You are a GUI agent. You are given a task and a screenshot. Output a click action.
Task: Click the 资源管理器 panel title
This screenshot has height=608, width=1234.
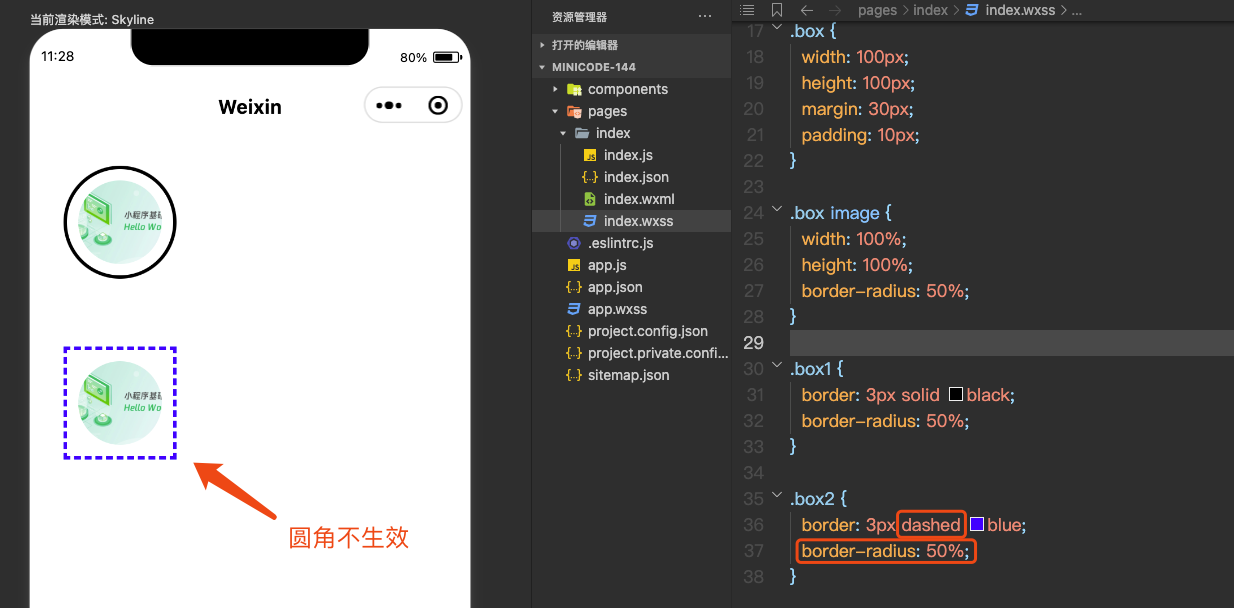[579, 17]
